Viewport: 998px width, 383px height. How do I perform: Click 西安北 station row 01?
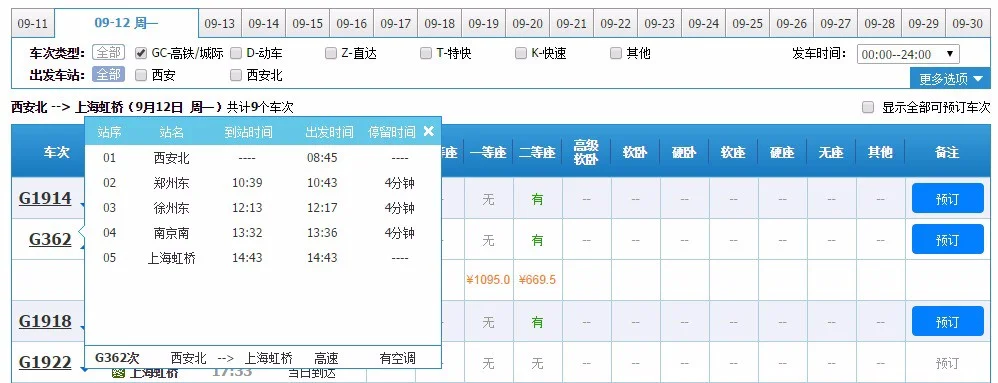172,158
